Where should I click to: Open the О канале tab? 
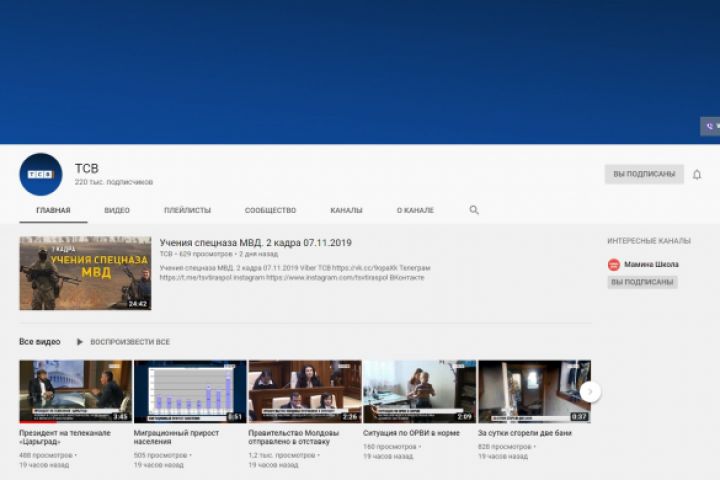coord(415,210)
